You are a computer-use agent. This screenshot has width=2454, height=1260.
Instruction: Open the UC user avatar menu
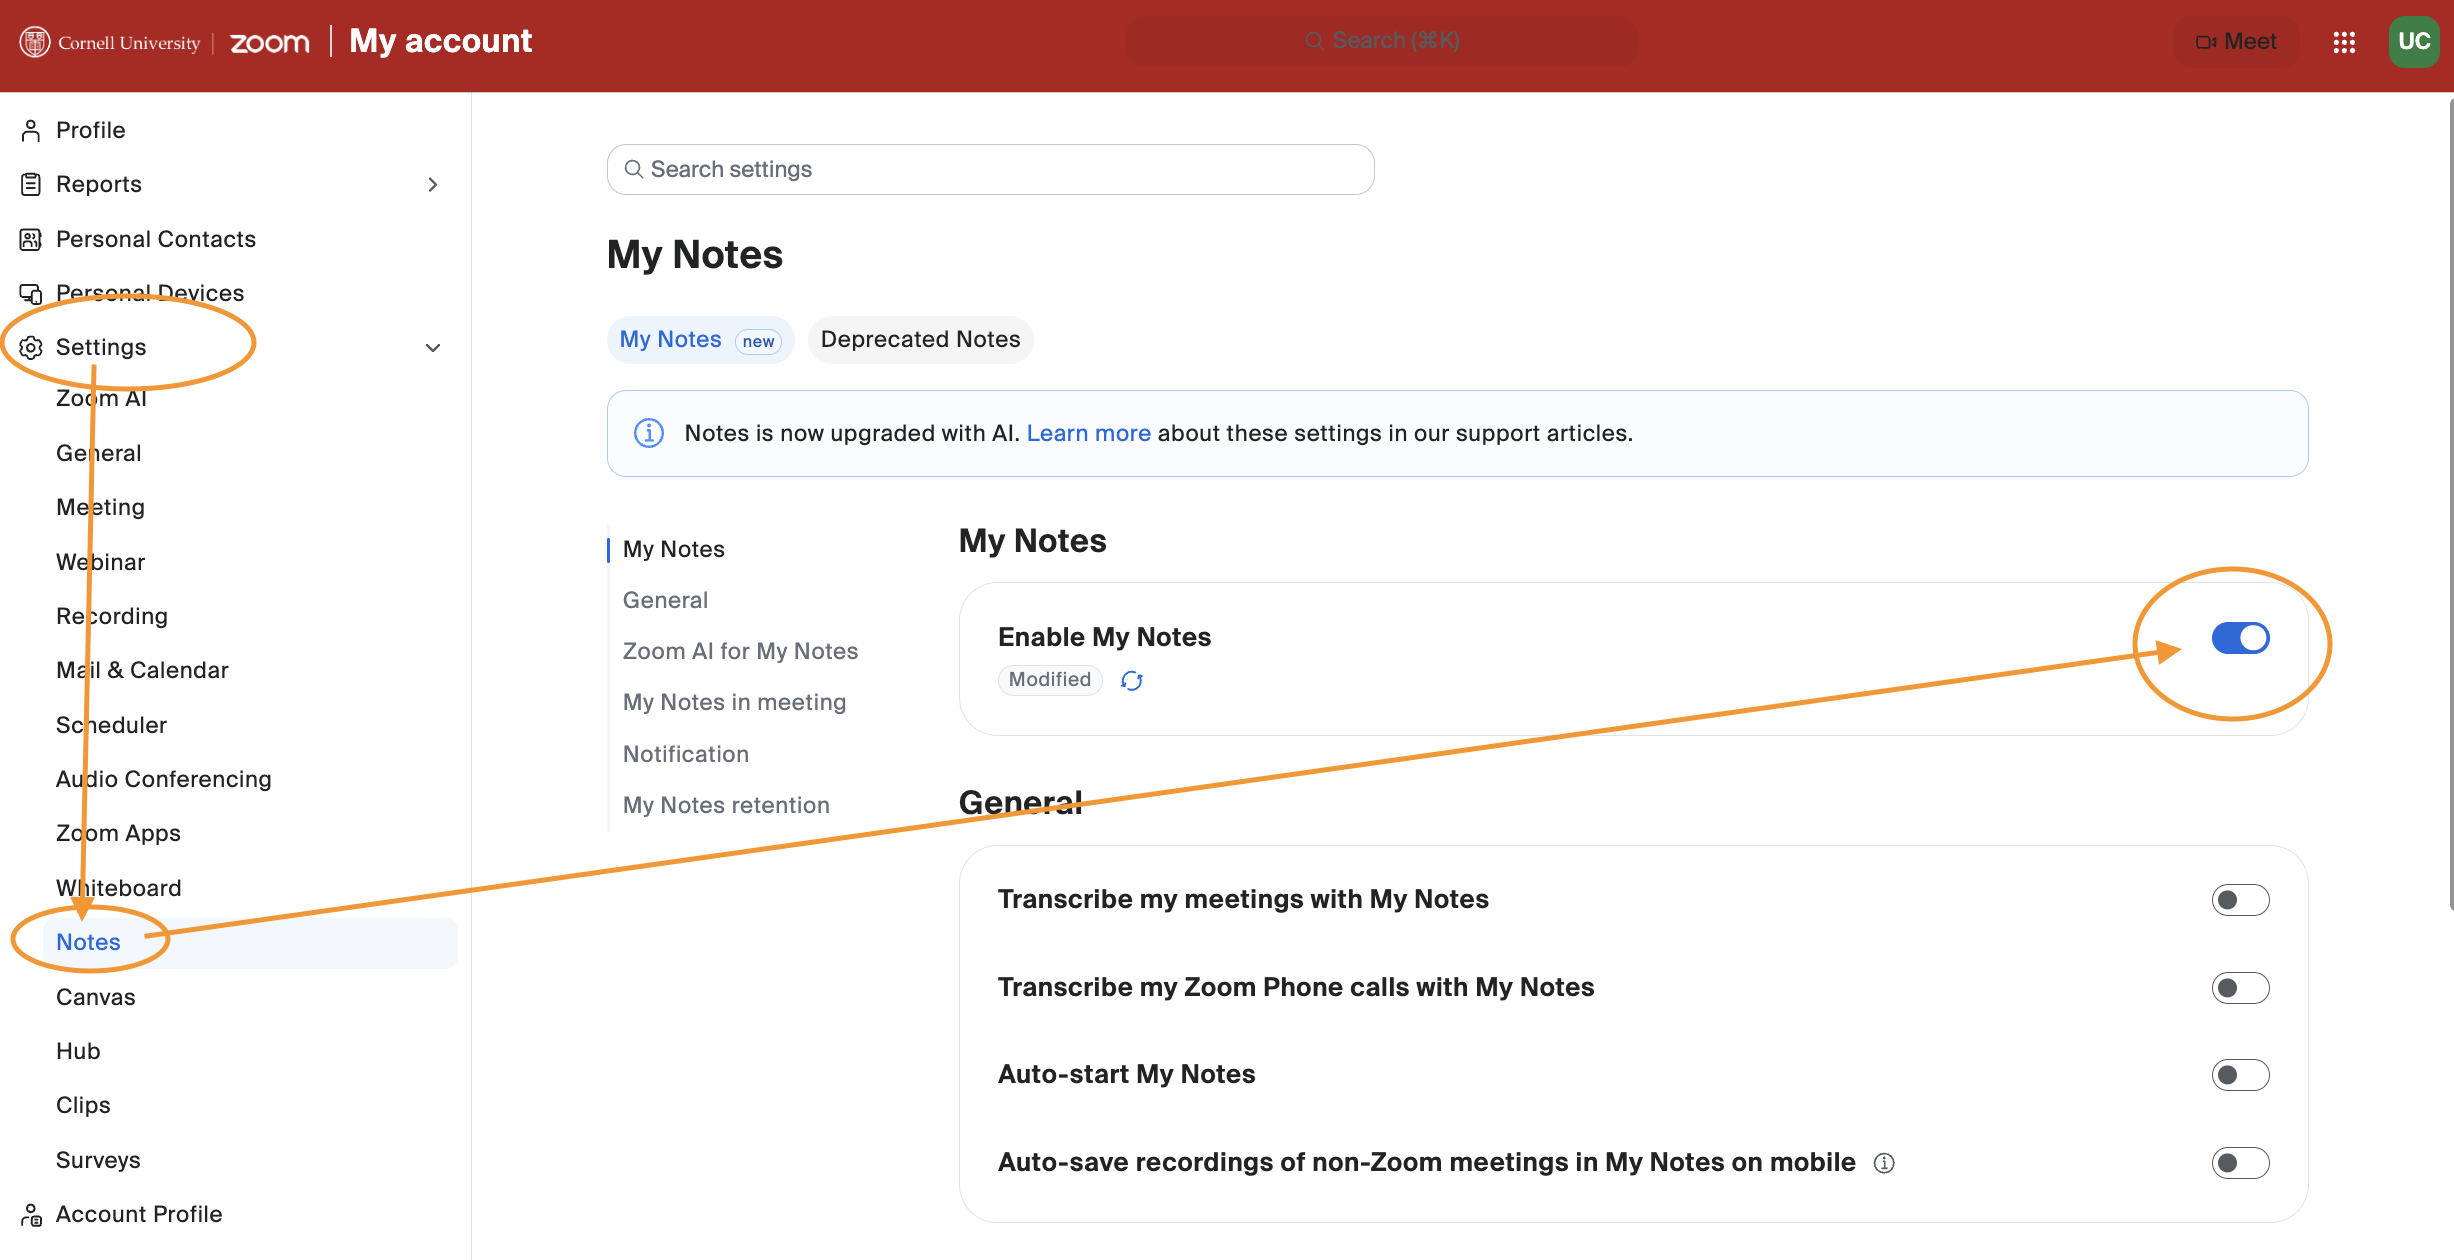coord(2414,42)
